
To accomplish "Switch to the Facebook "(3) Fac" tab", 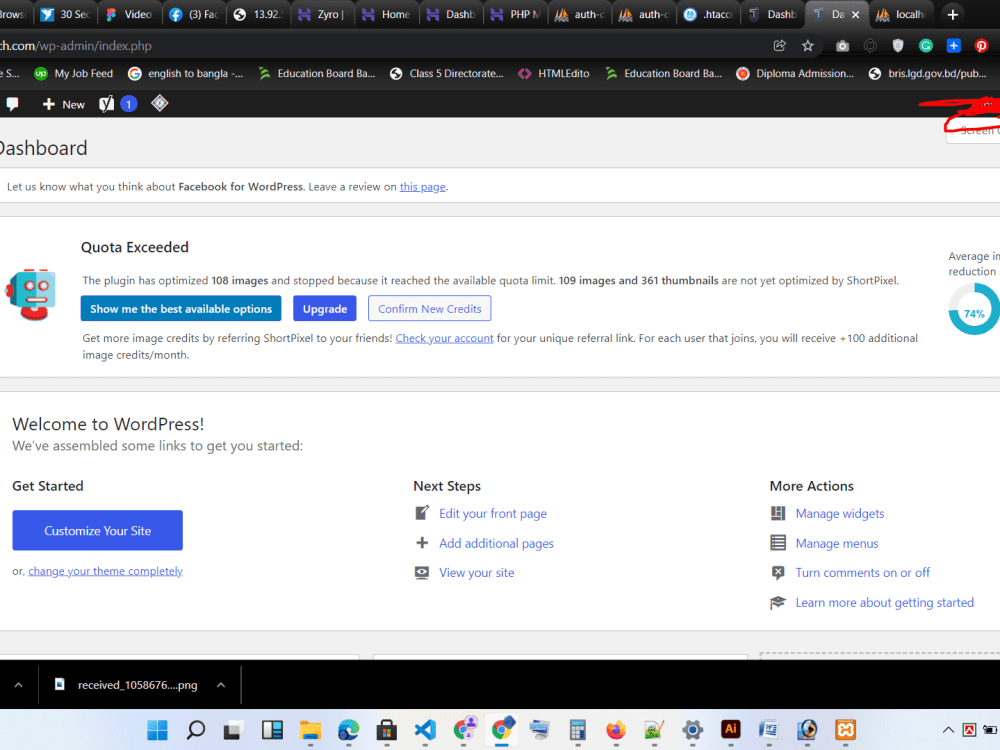I will click(193, 14).
